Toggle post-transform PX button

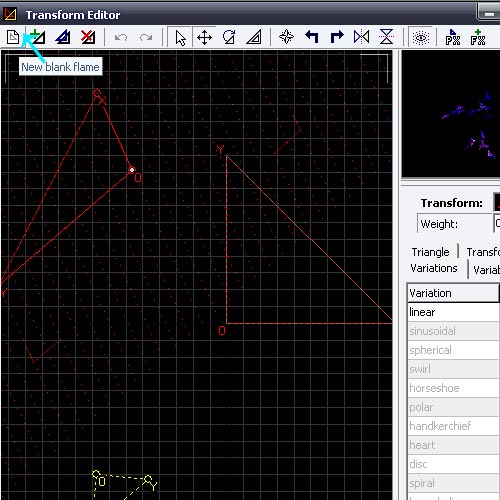pyautogui.click(x=453, y=37)
